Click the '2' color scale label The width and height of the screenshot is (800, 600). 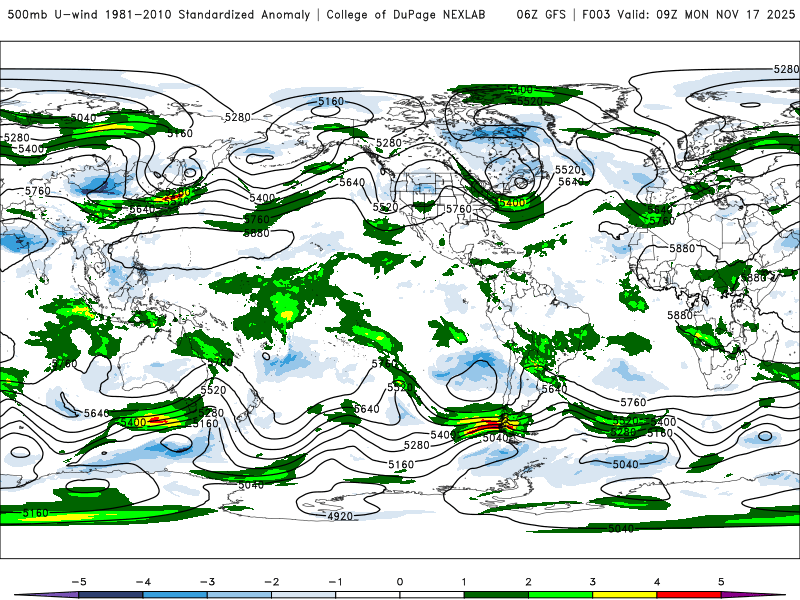(529, 582)
